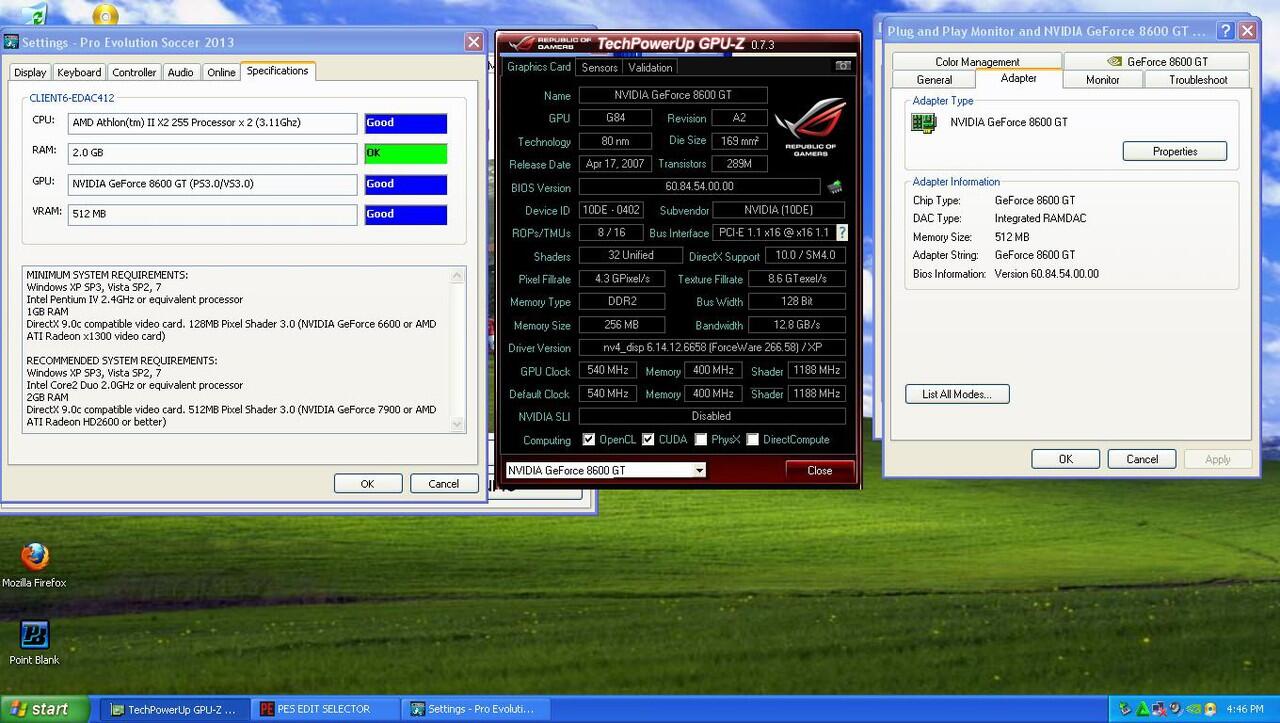Click the BIOS Version field in GPU-Z

click(699, 187)
